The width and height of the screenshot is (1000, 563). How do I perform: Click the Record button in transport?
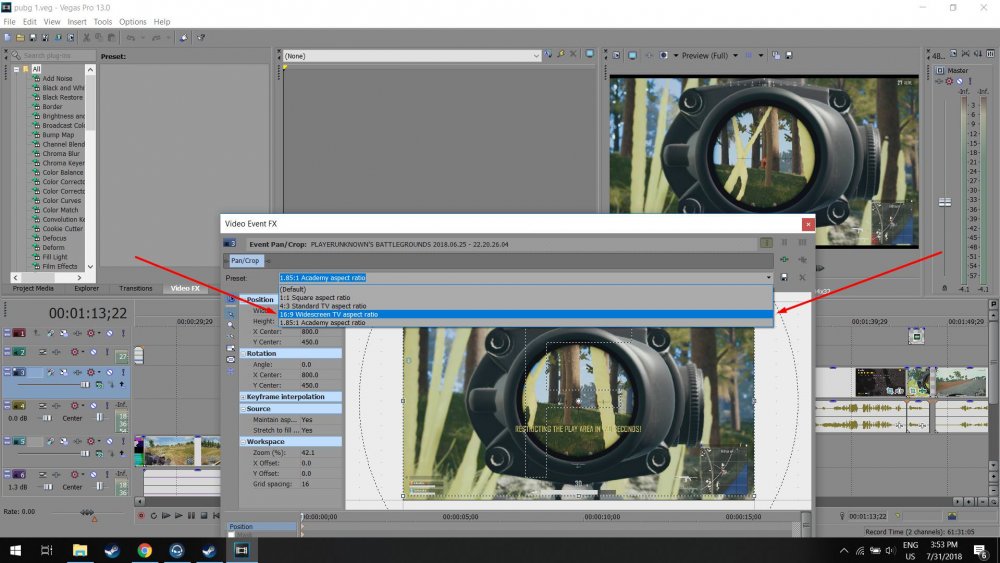click(141, 515)
